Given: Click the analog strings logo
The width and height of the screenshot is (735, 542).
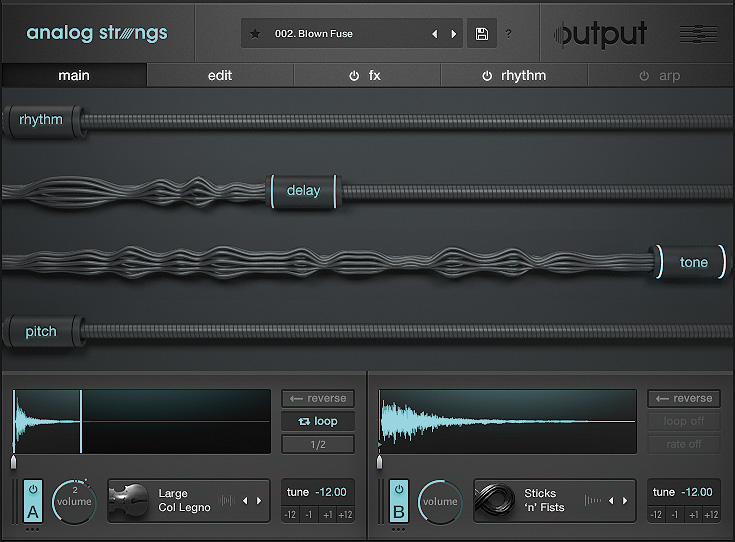Looking at the screenshot, I should [97, 33].
